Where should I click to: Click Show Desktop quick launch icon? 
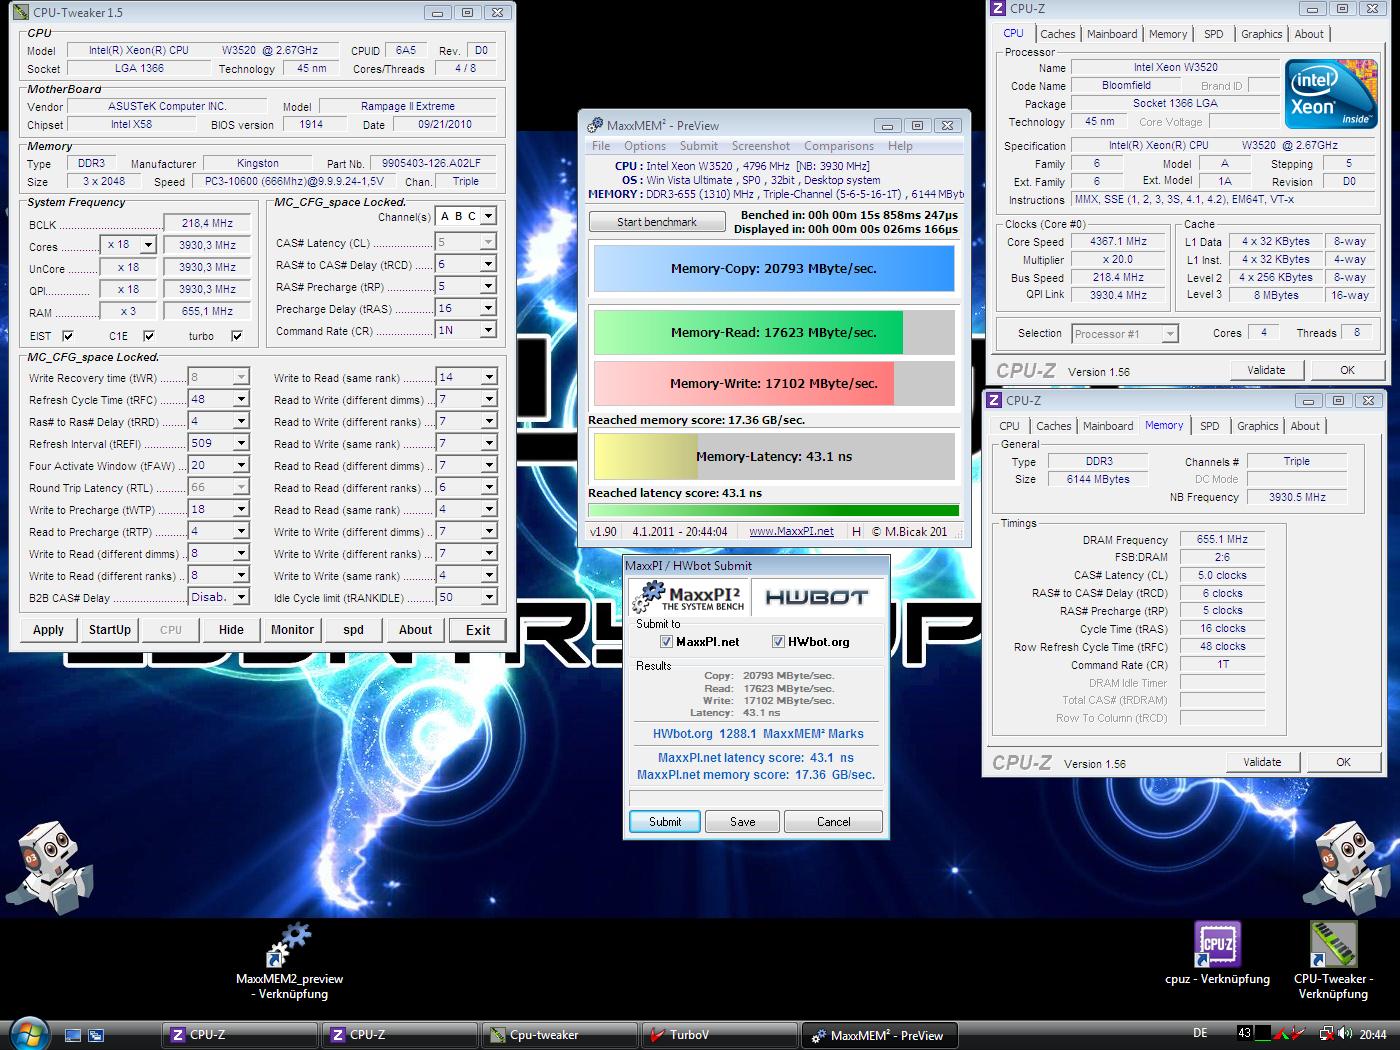[73, 1035]
